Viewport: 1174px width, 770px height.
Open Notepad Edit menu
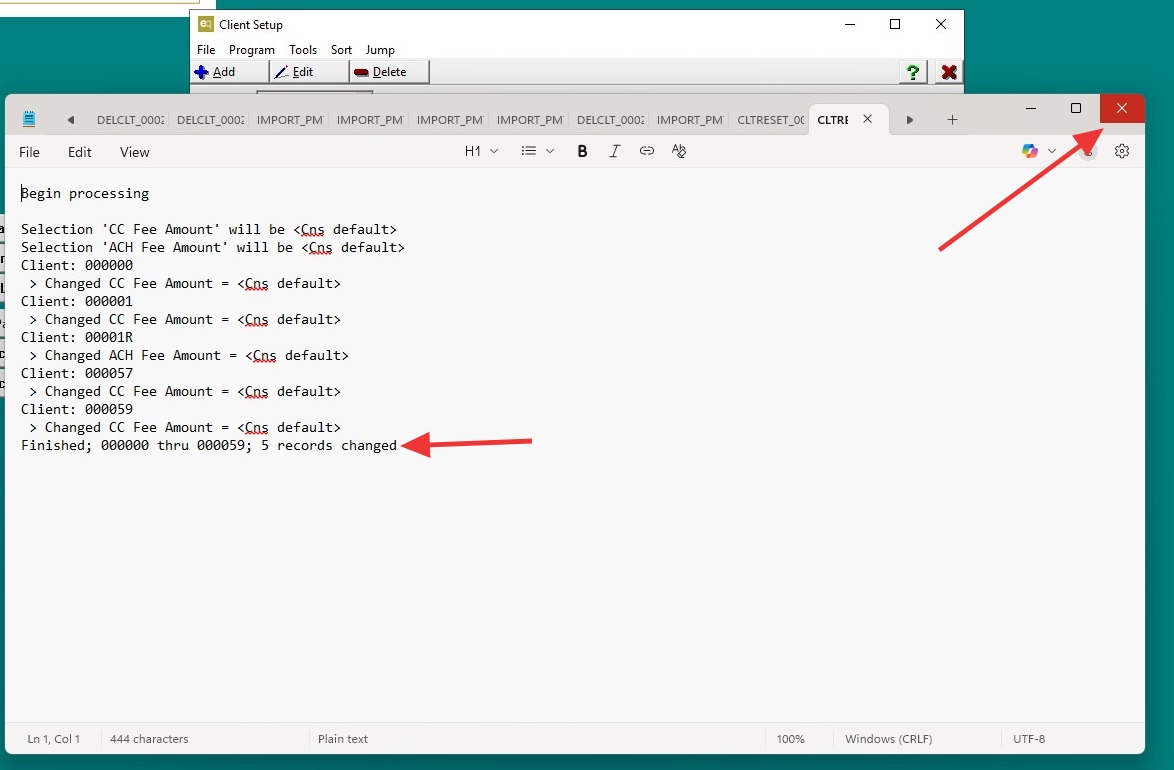click(79, 152)
